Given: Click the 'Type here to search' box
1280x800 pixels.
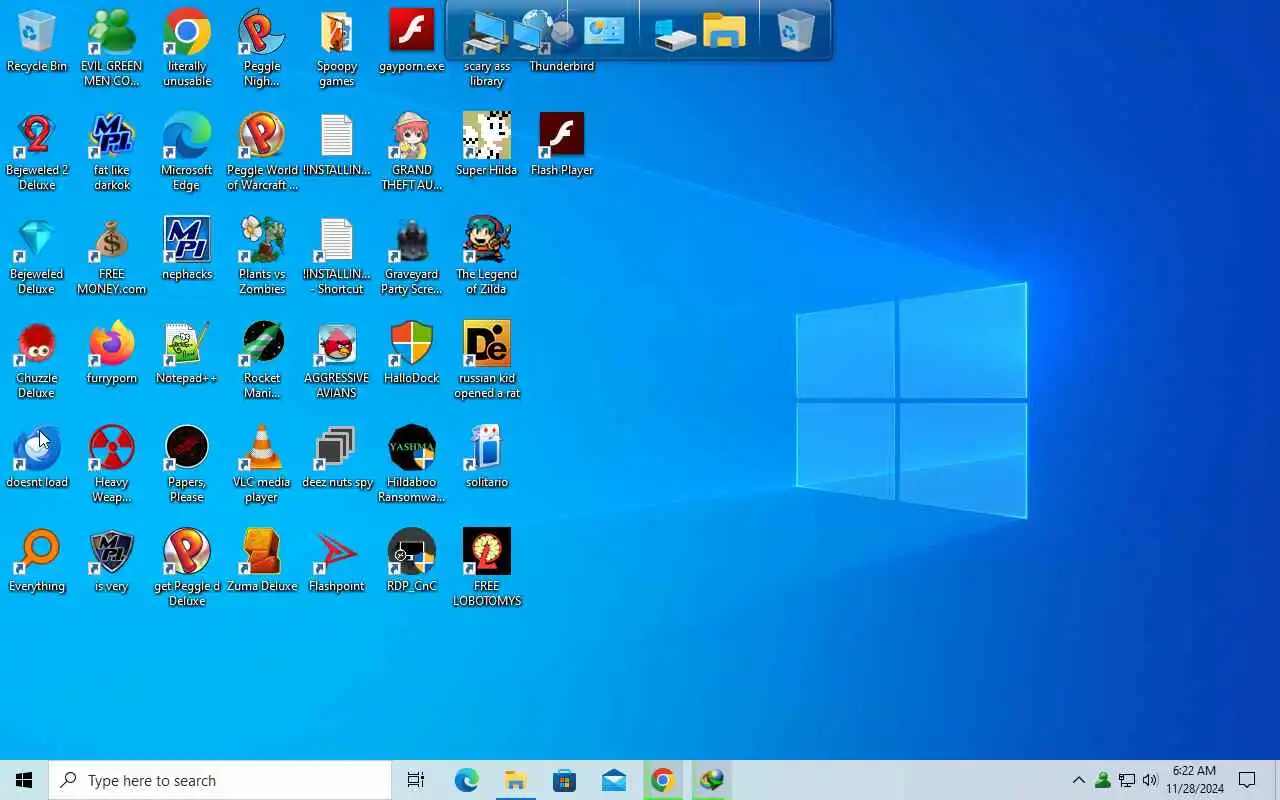Looking at the screenshot, I should pyautogui.click(x=220, y=781).
